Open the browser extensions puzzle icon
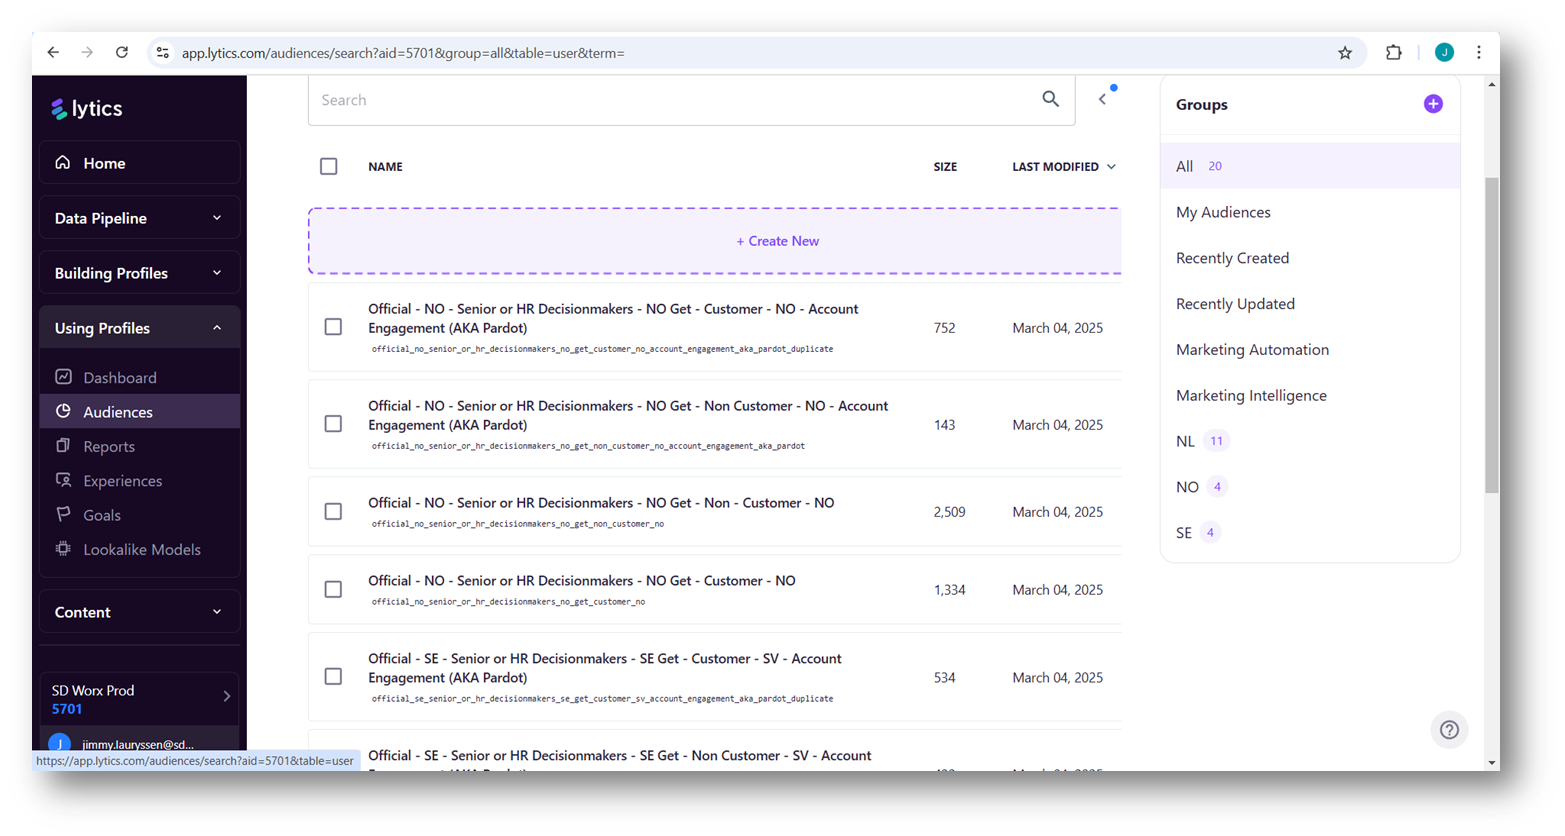Image resolution: width=1565 pixels, height=836 pixels. [x=1393, y=53]
